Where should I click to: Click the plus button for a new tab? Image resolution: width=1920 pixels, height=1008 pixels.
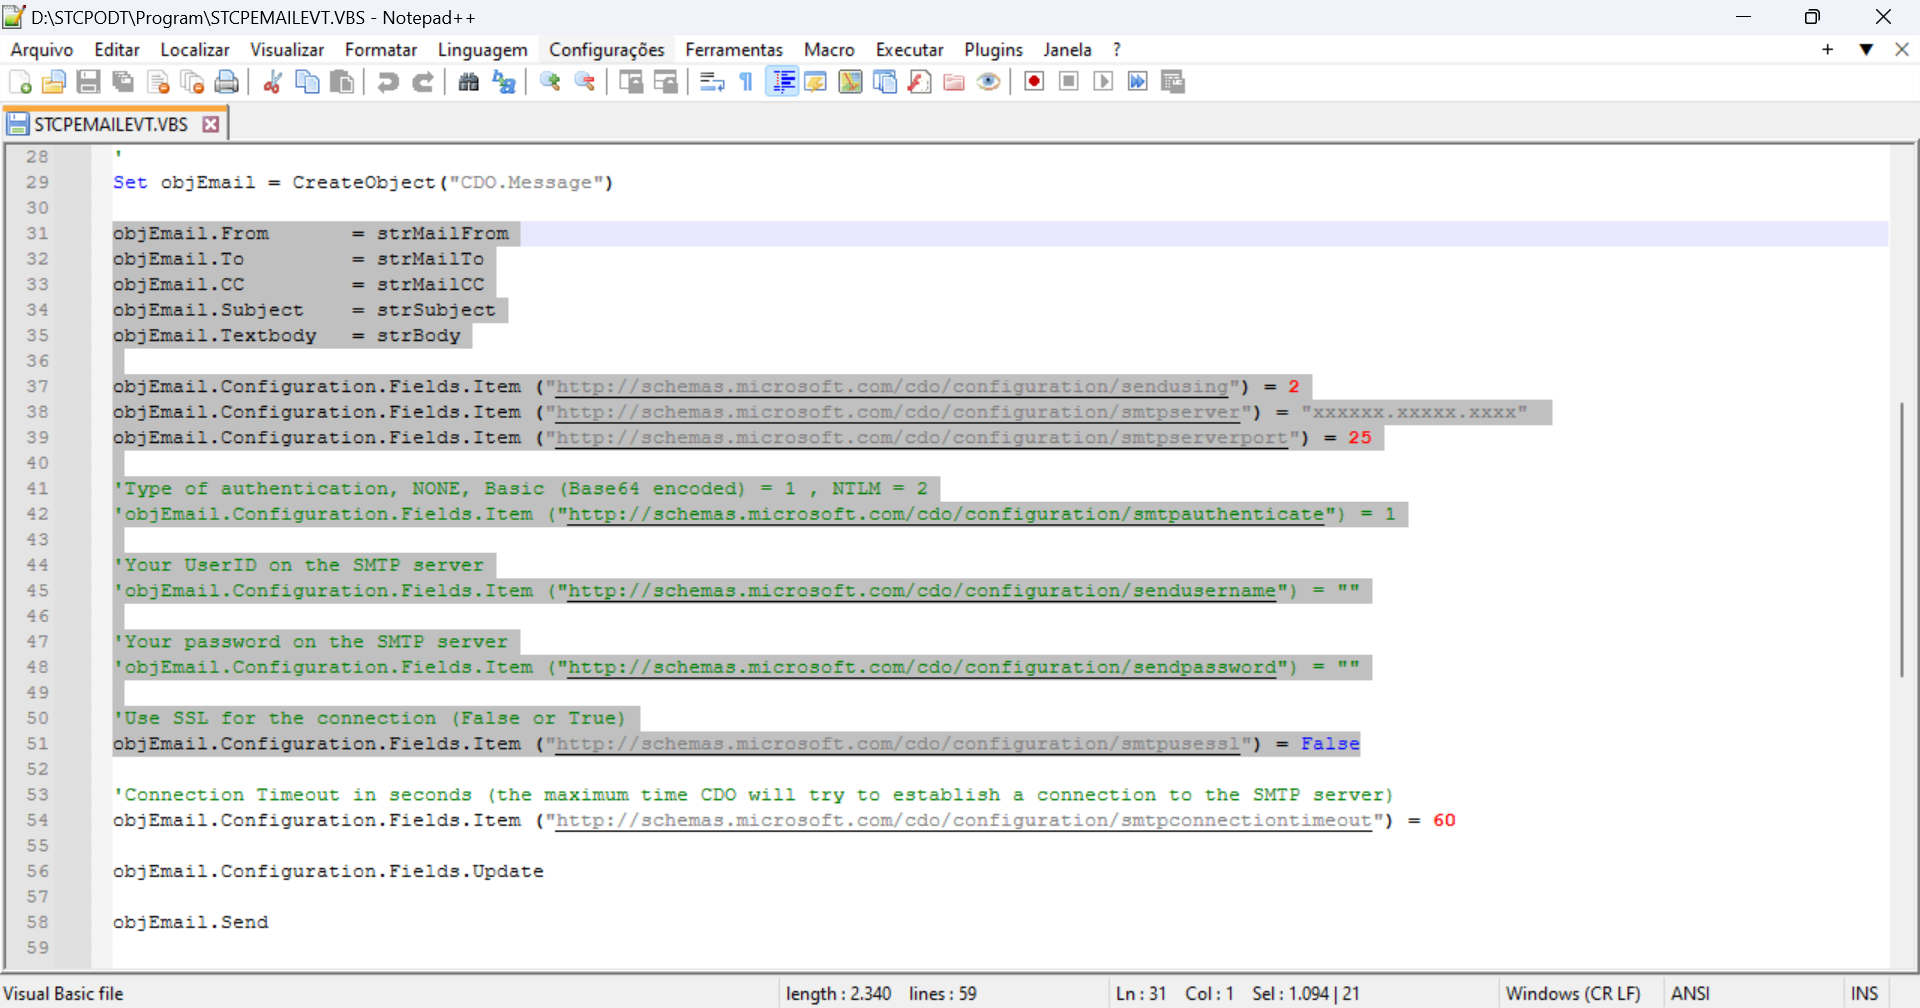click(1827, 50)
